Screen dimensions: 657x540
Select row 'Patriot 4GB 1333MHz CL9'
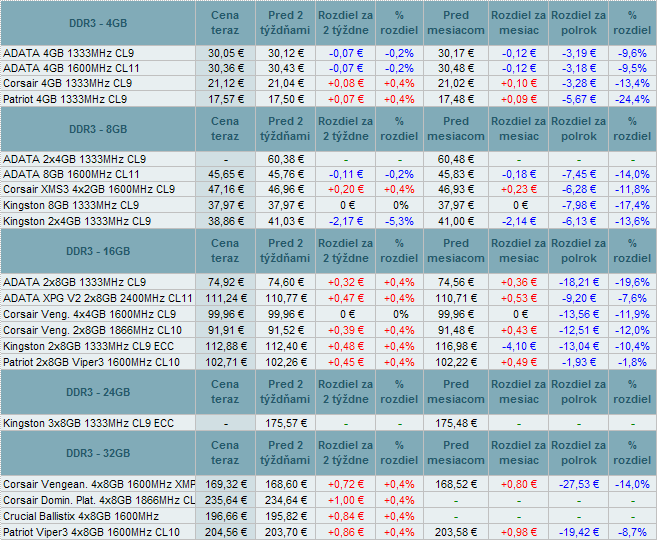point(328,99)
